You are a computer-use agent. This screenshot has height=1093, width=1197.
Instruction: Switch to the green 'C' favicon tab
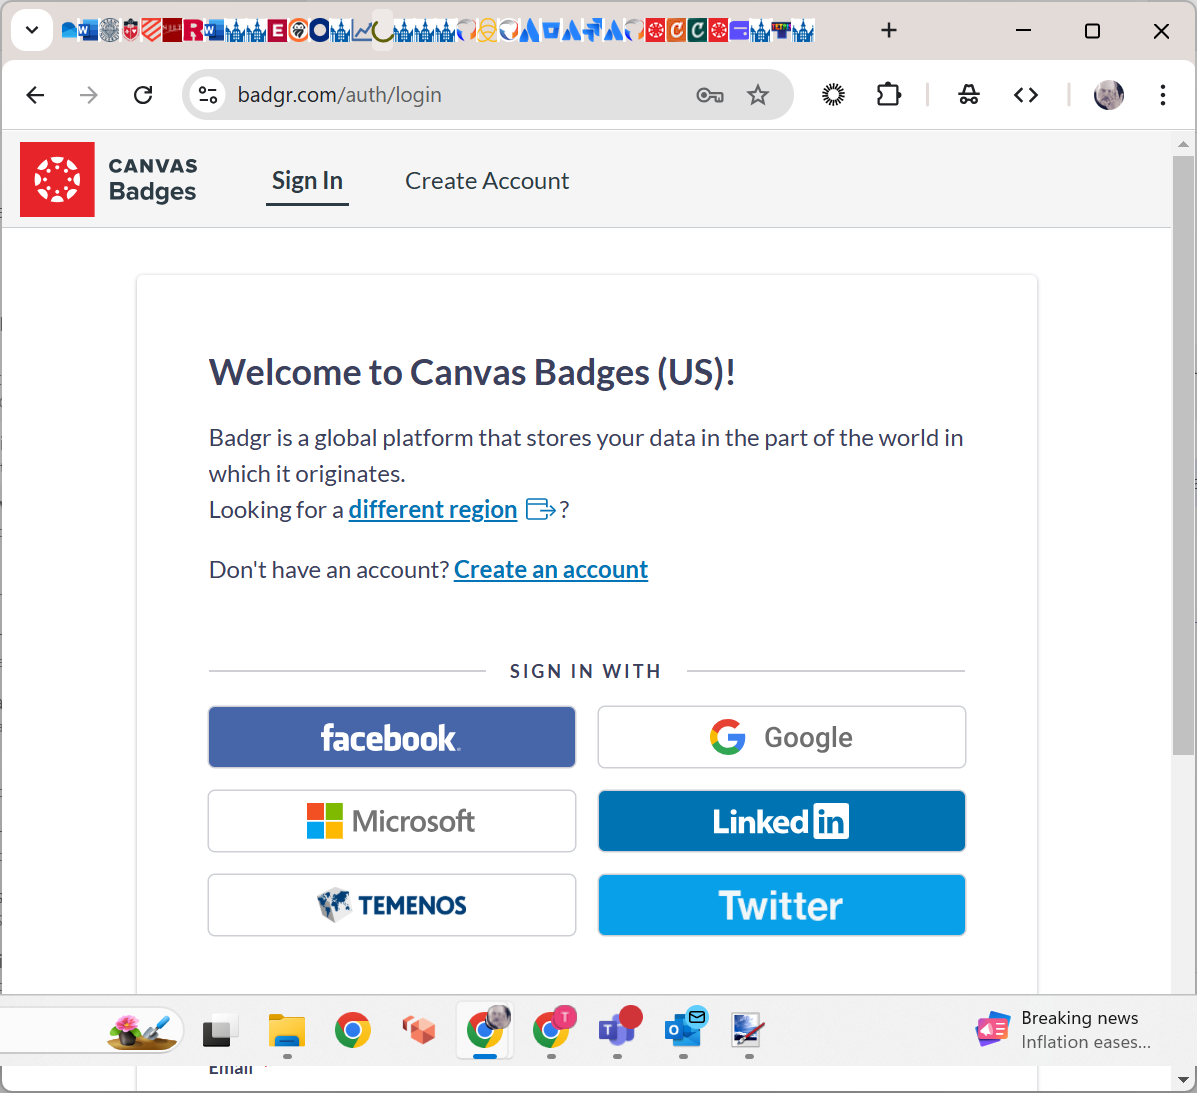coord(697,31)
